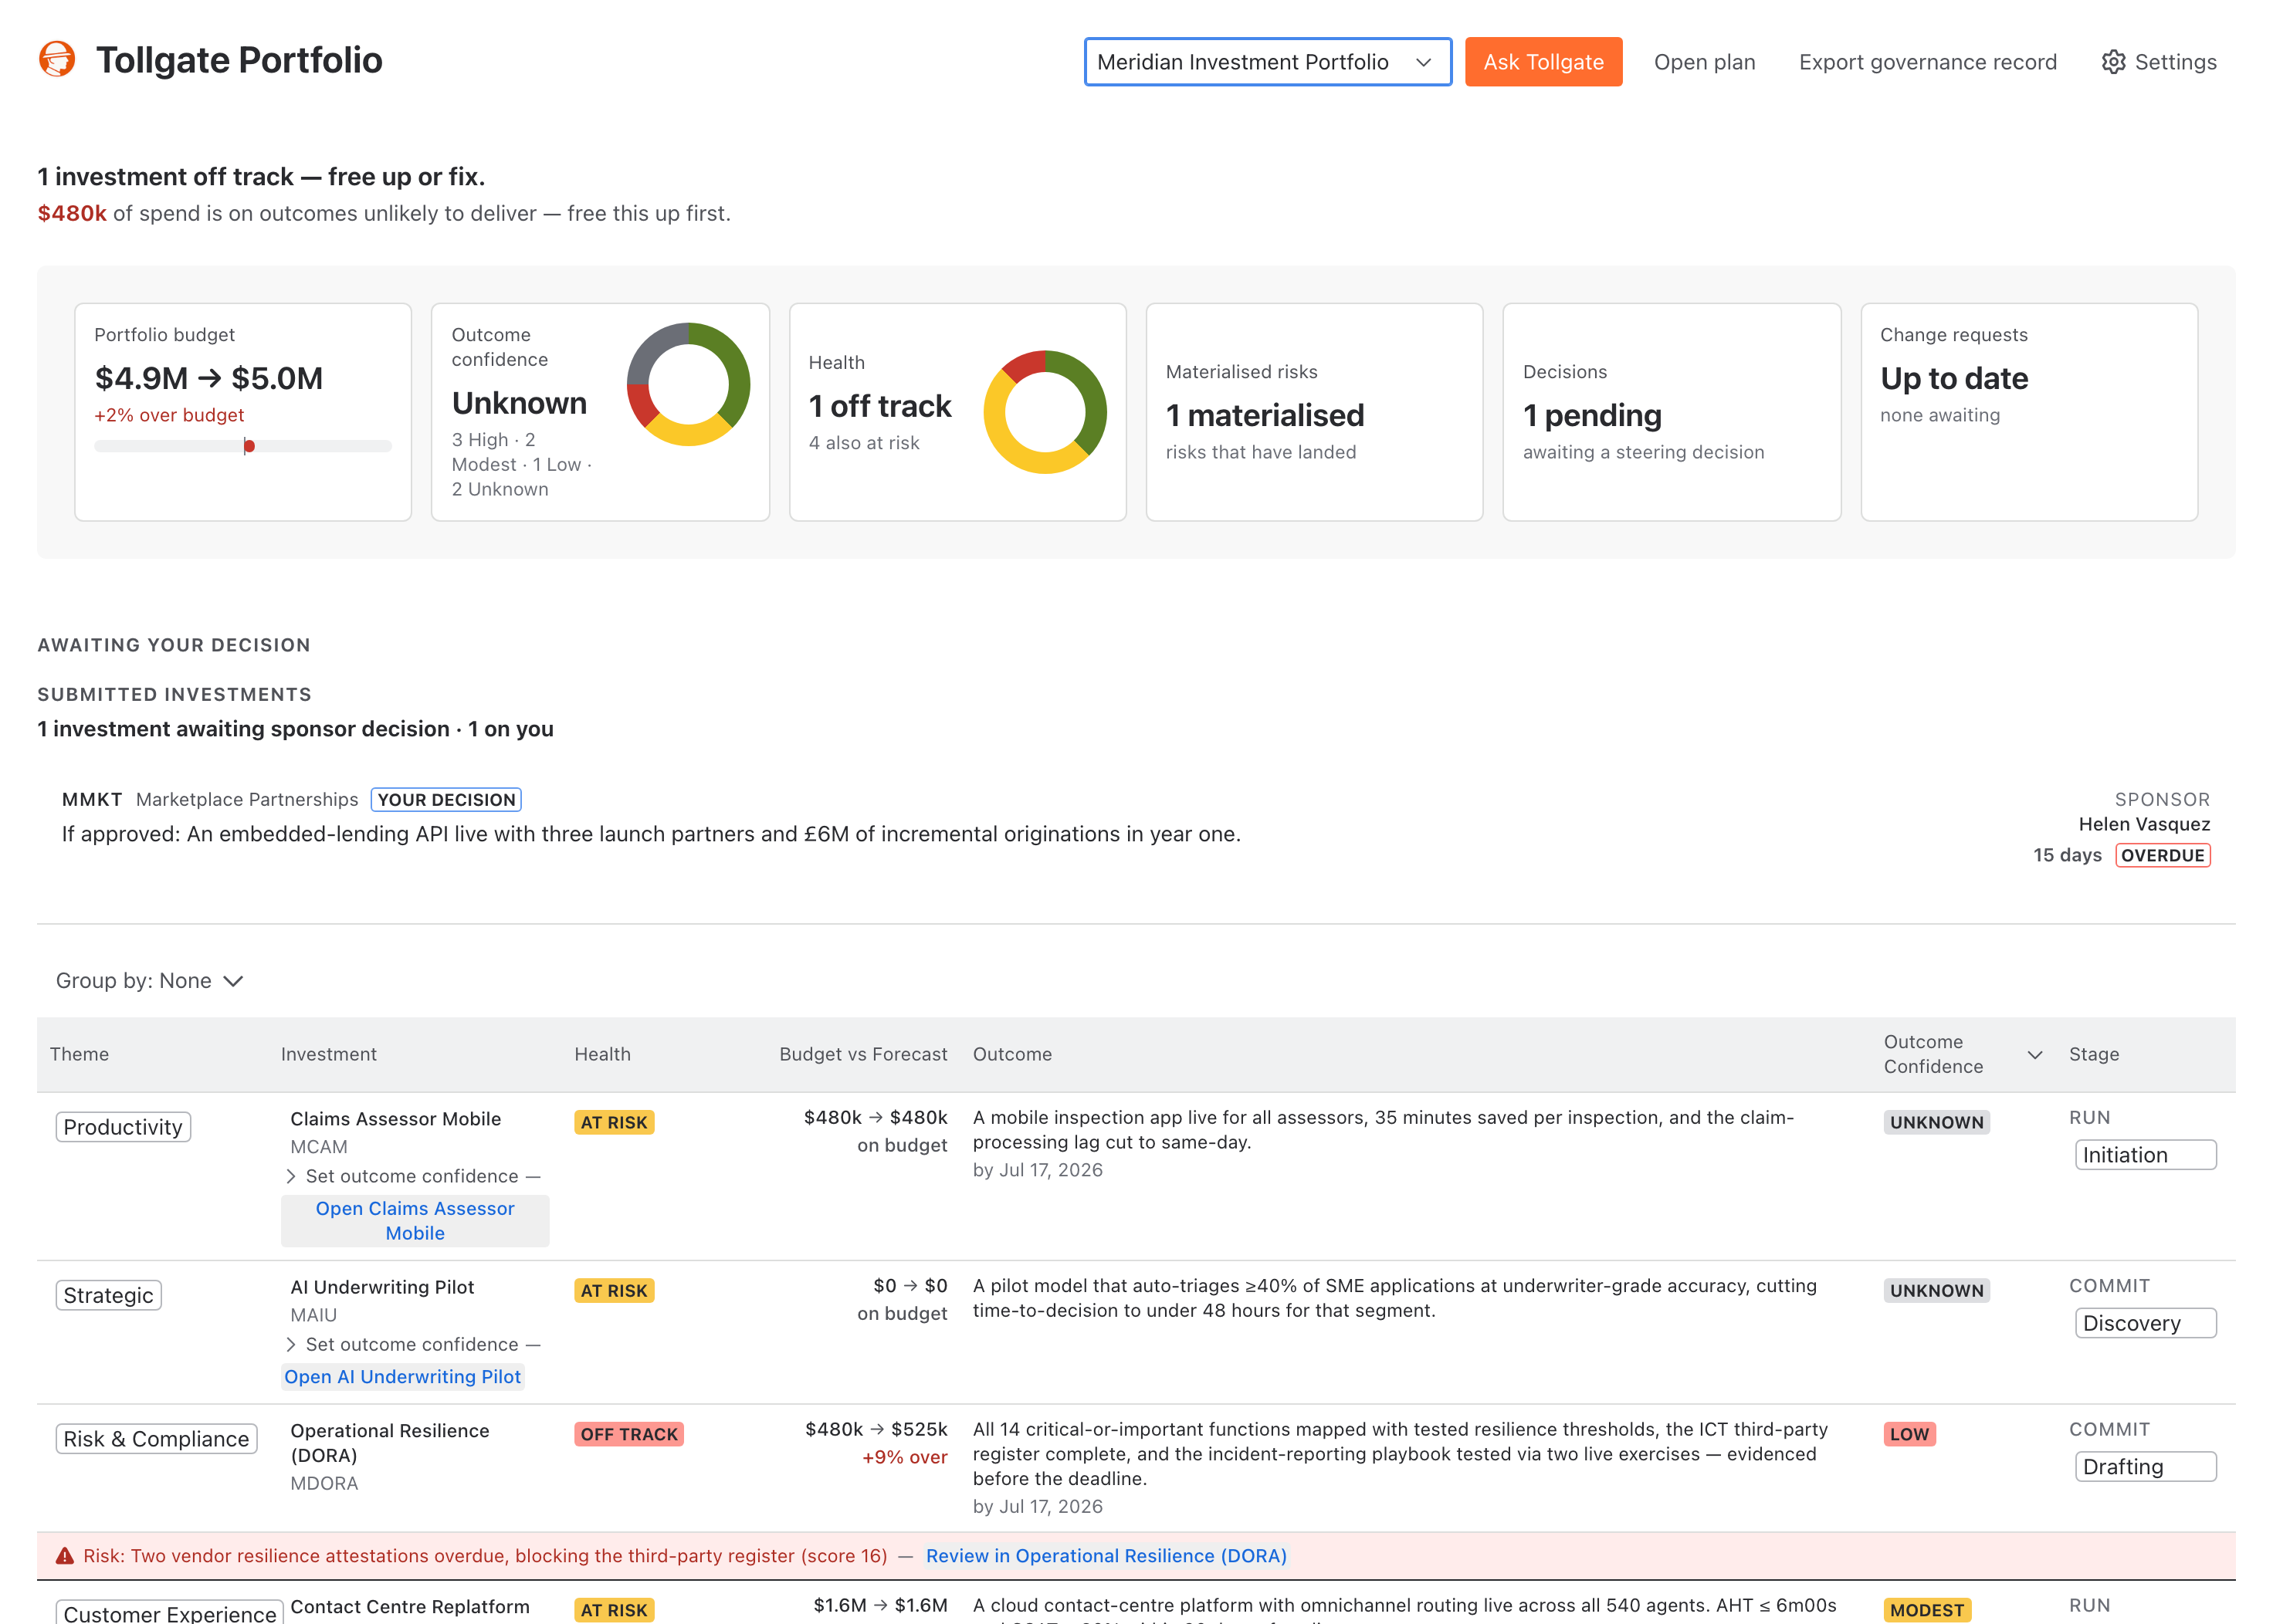The width and height of the screenshot is (2273, 1624).
Task: Click the Customer Experience theme tag
Action: tap(169, 1612)
